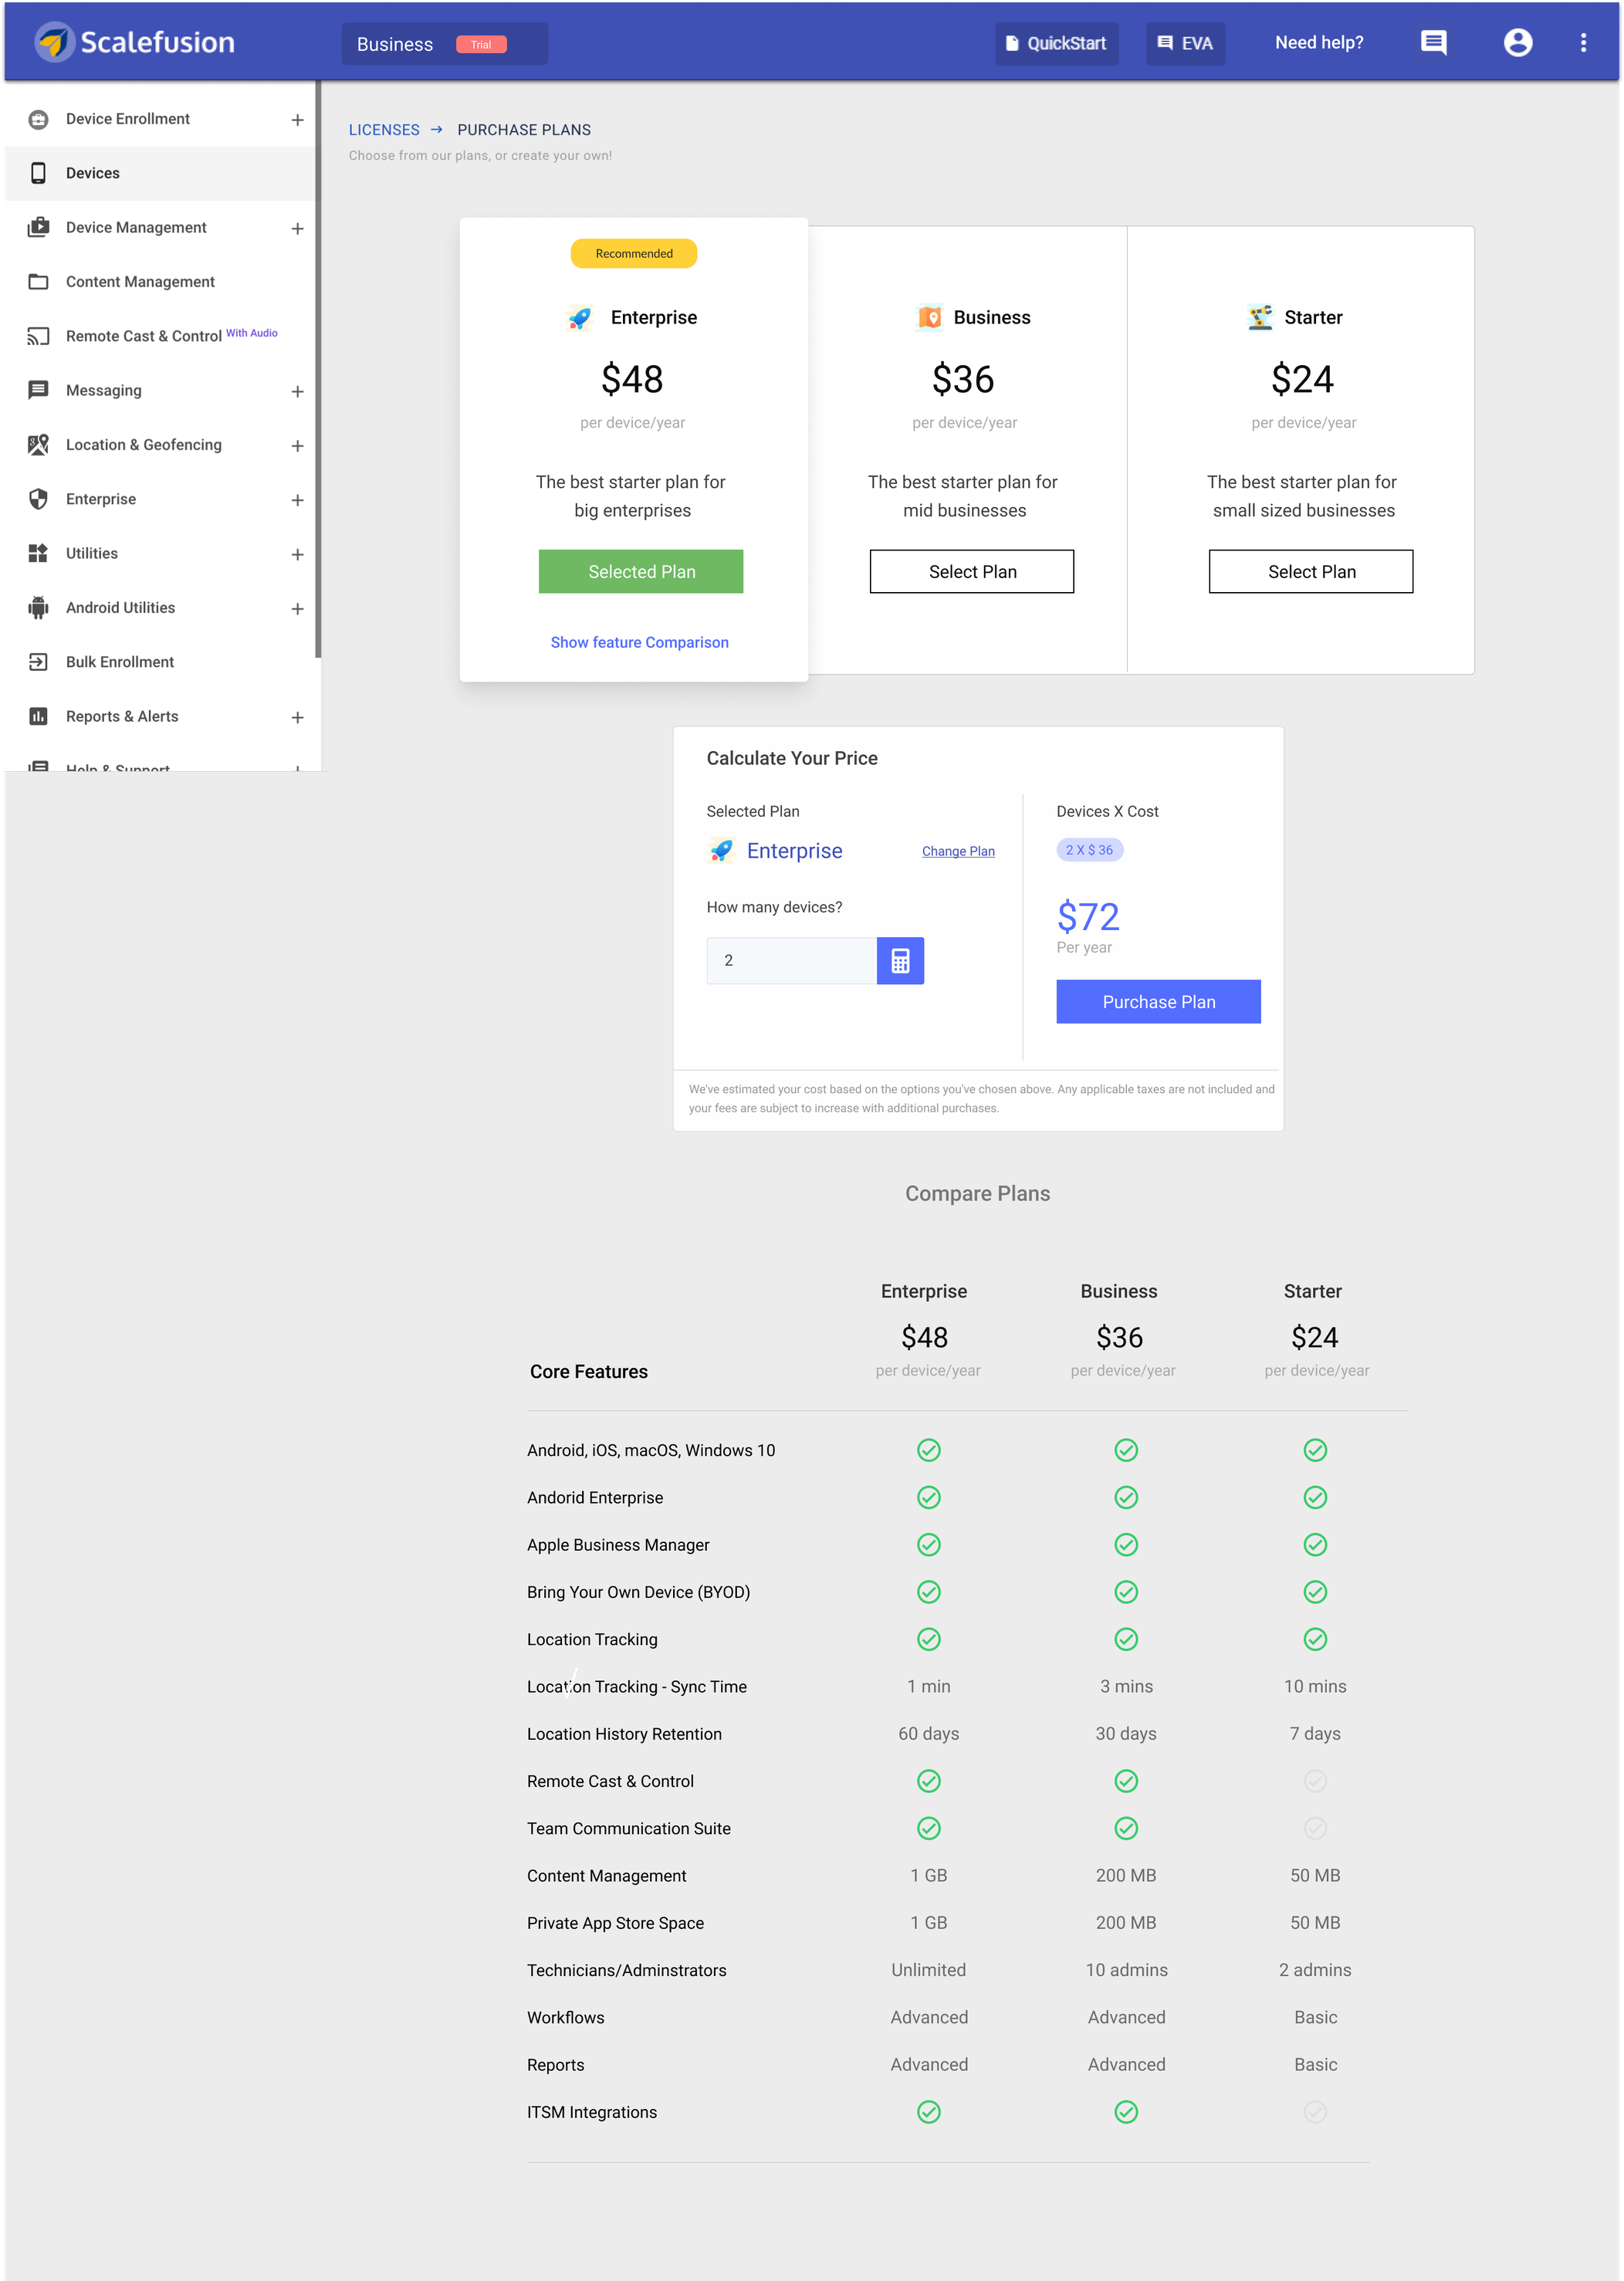Screen dimensions: 1624x2281
Task: Expand the Location & Geofencing section
Action: (297, 446)
